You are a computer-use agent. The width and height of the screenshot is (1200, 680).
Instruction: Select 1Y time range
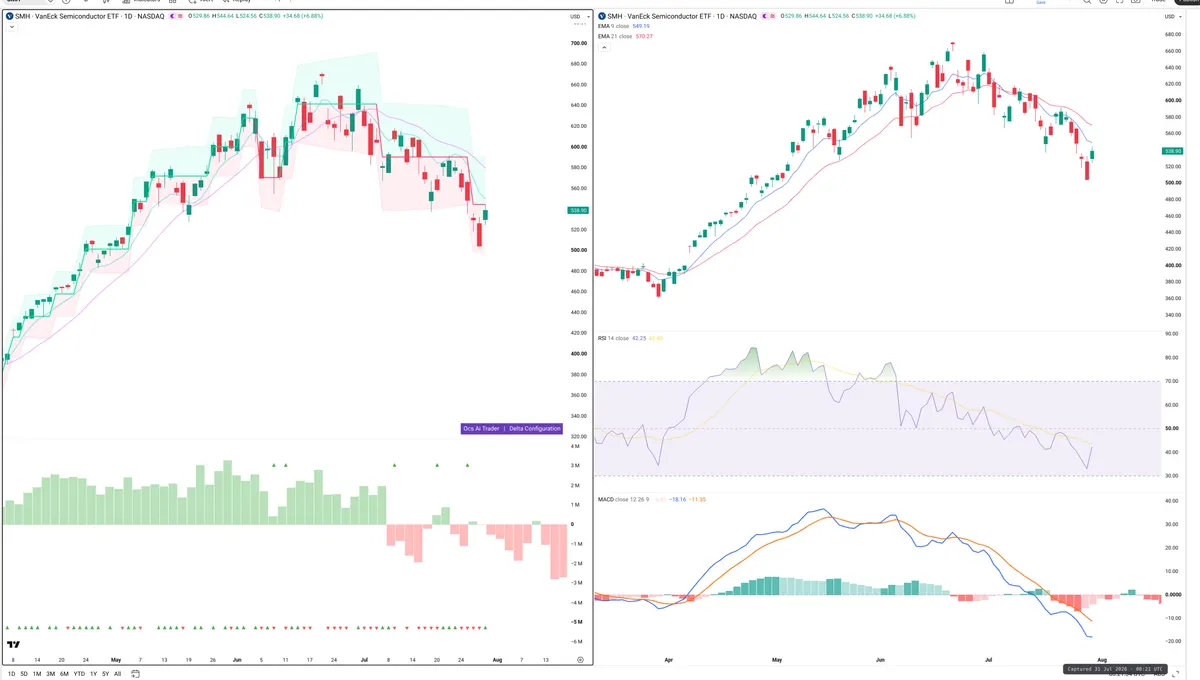[x=93, y=674]
